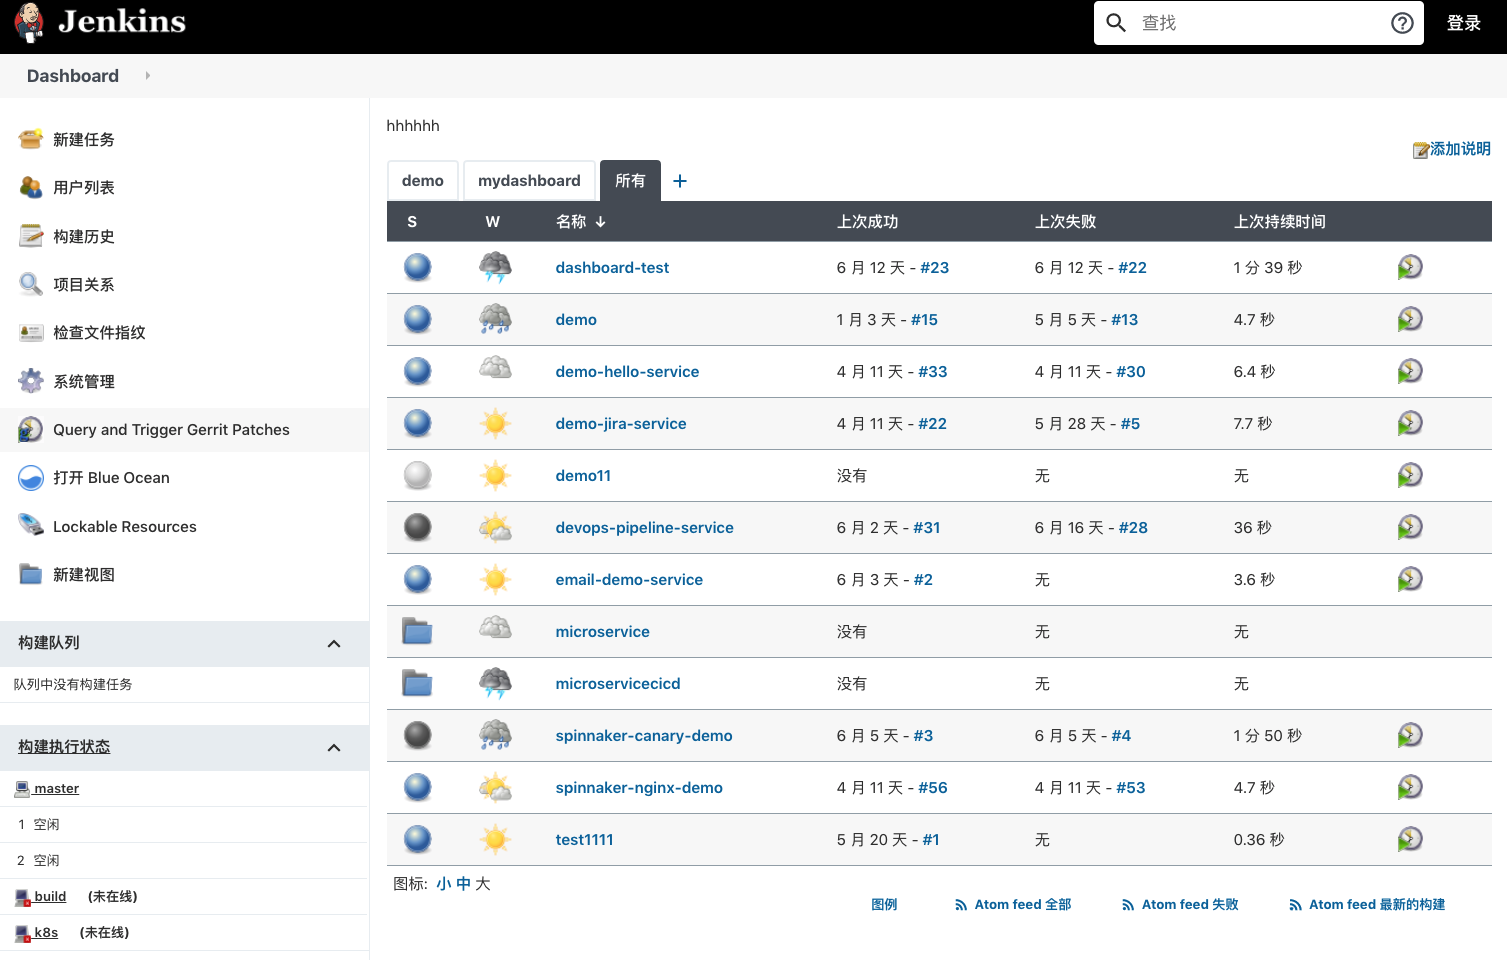
Task: Click the Jenkins butler logo icon
Action: [30, 23]
